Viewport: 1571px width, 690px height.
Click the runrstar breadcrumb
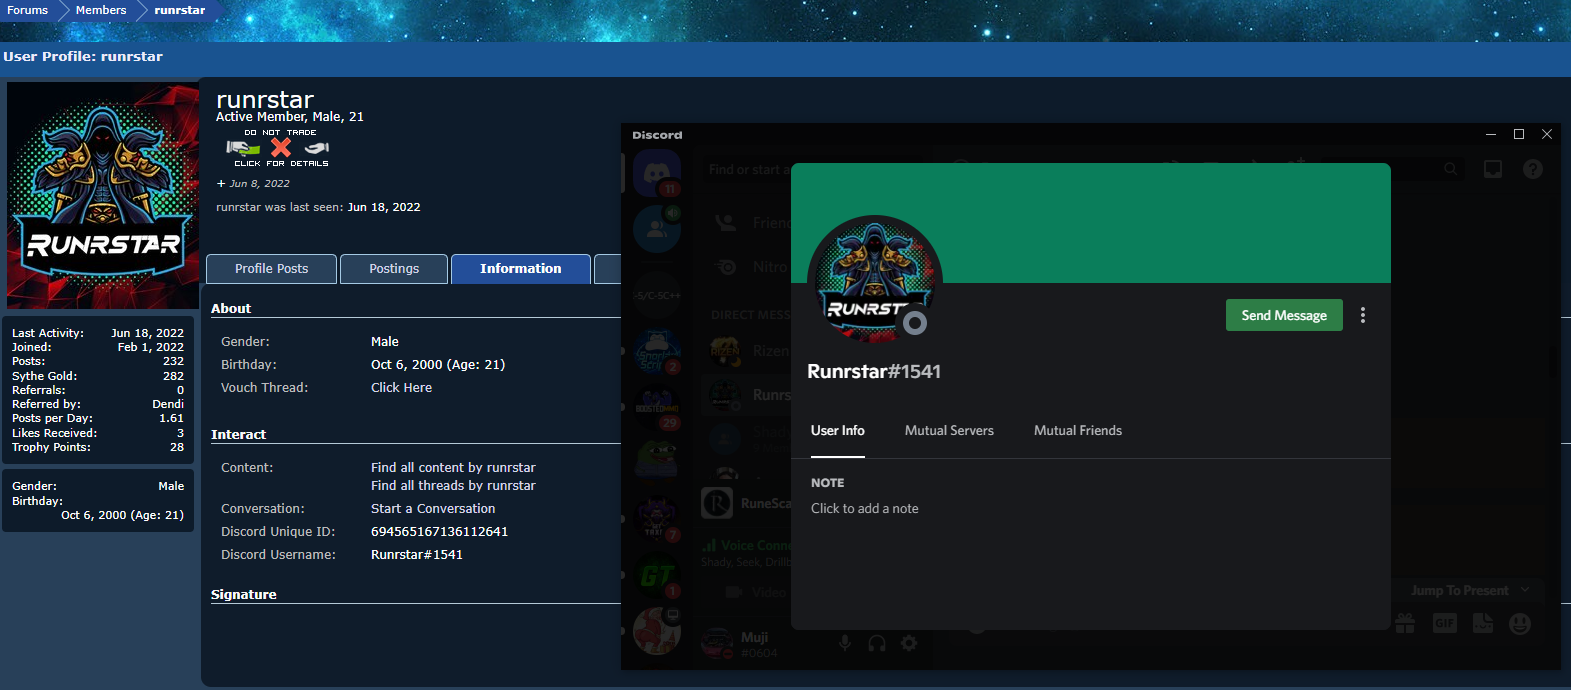pos(180,10)
